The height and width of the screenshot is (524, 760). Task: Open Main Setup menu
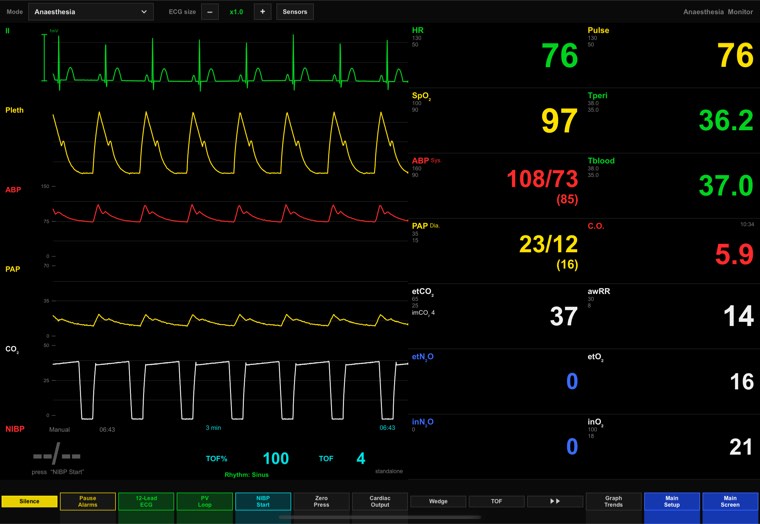(672, 501)
